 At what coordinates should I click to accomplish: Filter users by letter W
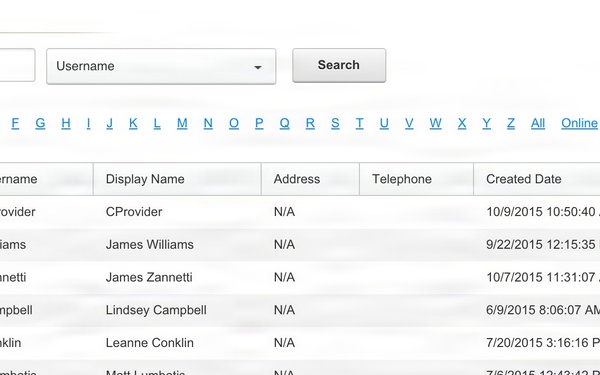(x=435, y=123)
